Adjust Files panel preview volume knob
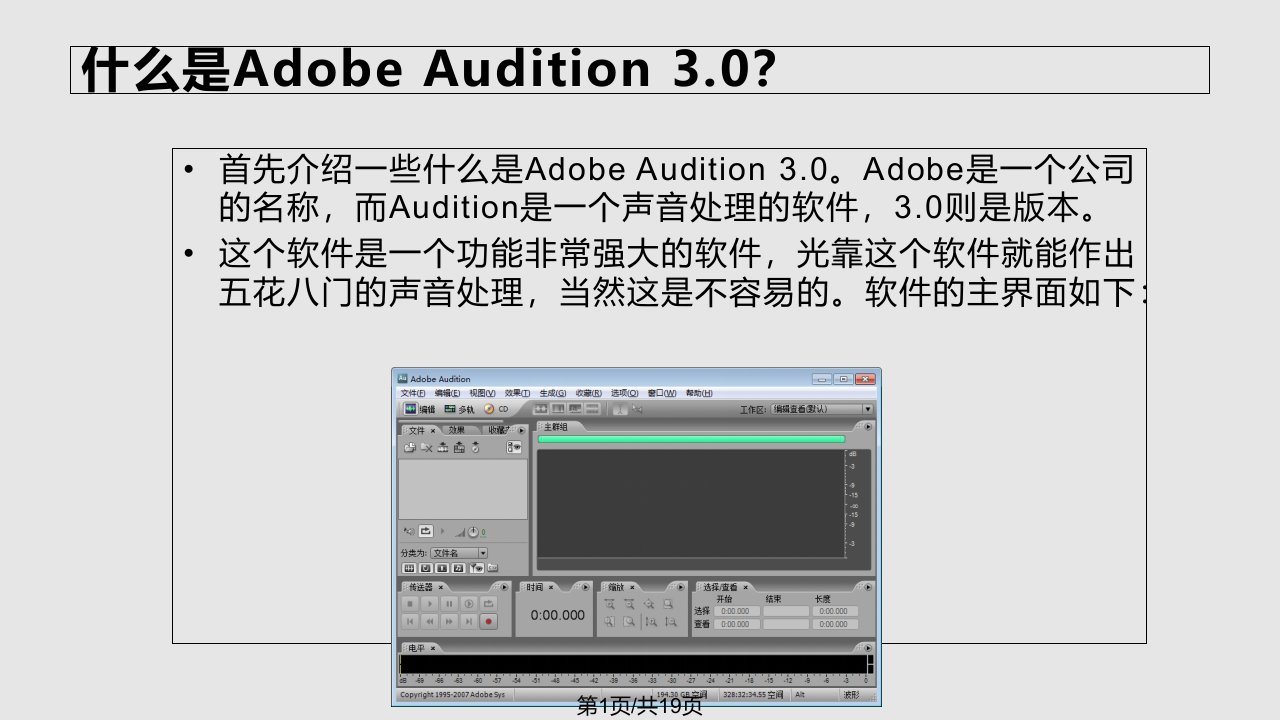 tap(473, 532)
